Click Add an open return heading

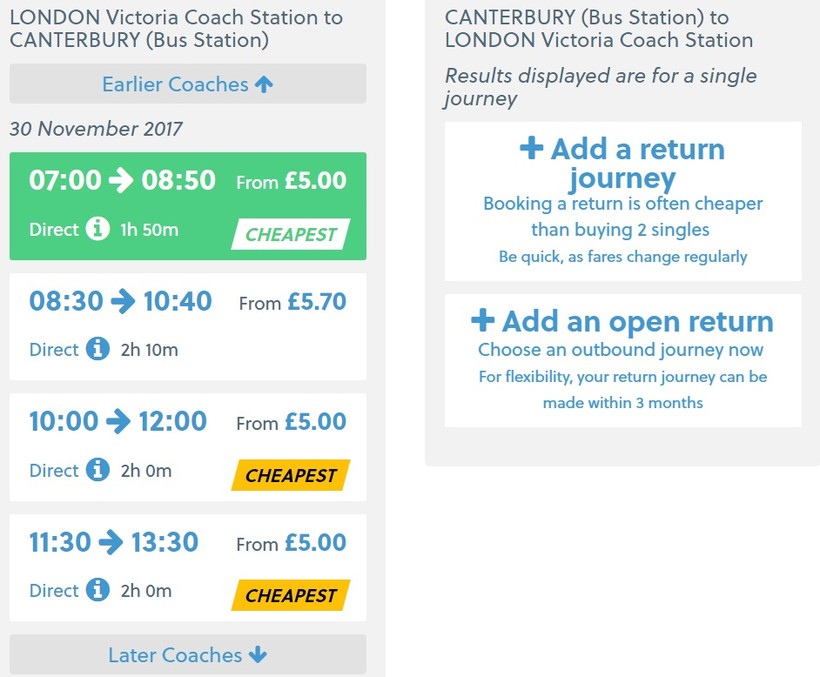(x=637, y=321)
